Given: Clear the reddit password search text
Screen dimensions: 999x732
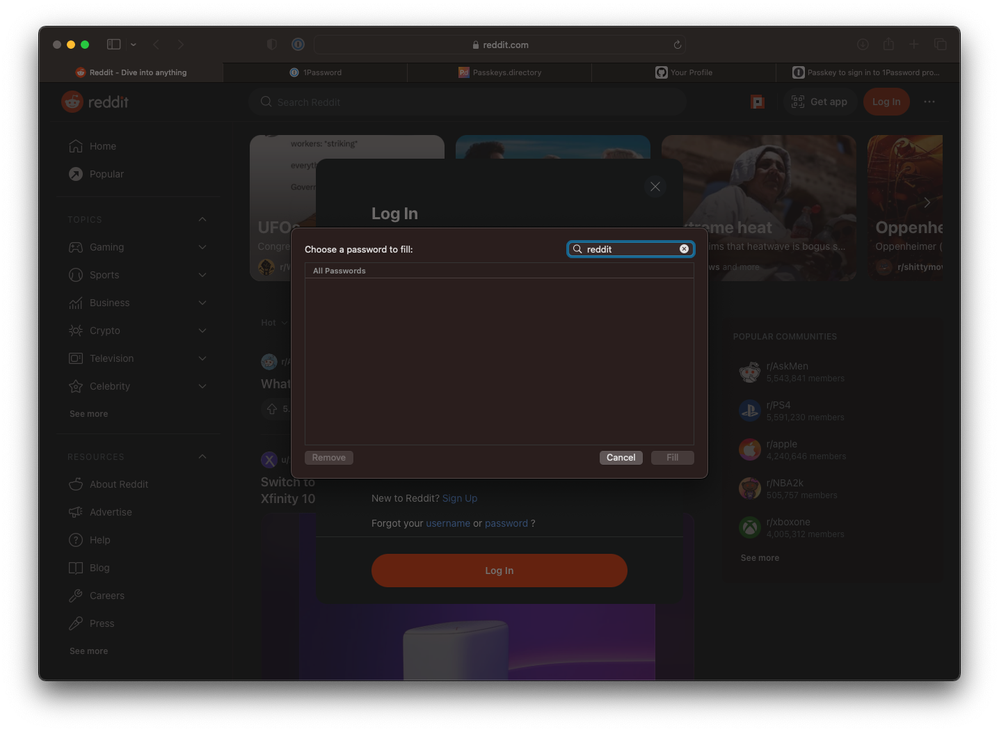Looking at the screenshot, I should coord(684,249).
